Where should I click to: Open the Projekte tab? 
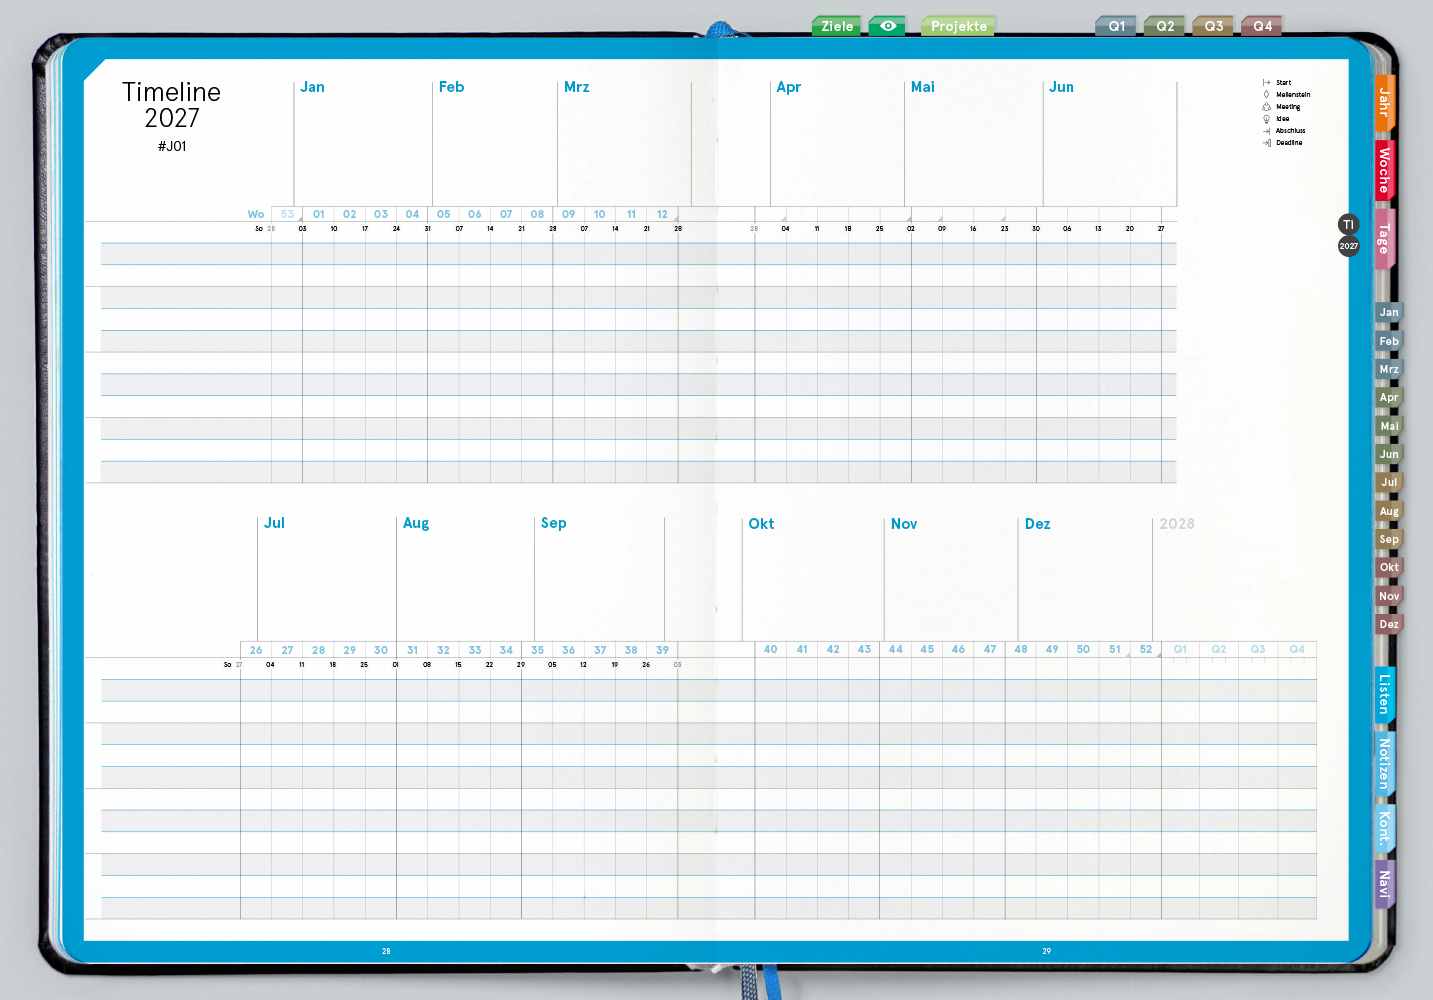tap(958, 26)
